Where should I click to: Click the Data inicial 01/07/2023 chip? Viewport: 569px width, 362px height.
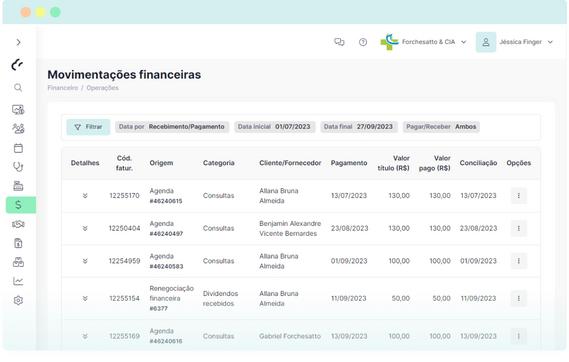tap(274, 127)
